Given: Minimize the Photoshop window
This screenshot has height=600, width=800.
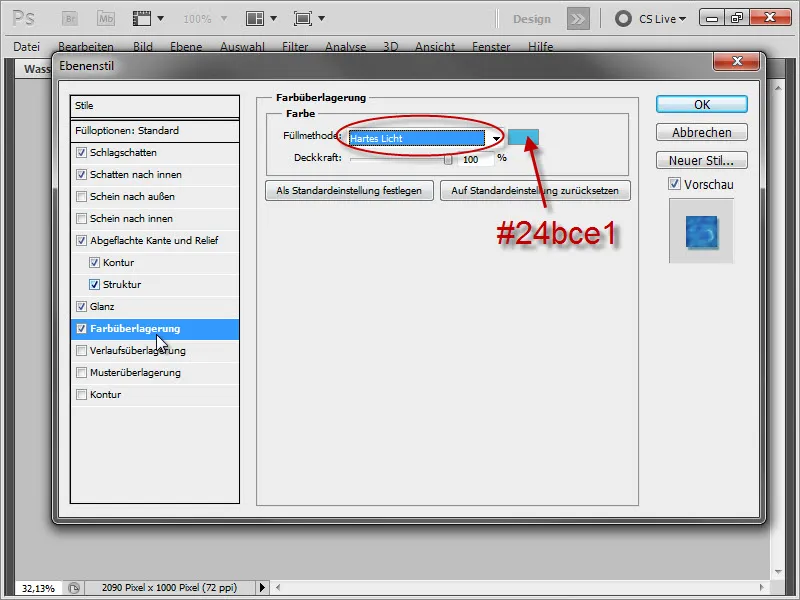Looking at the screenshot, I should point(712,18).
